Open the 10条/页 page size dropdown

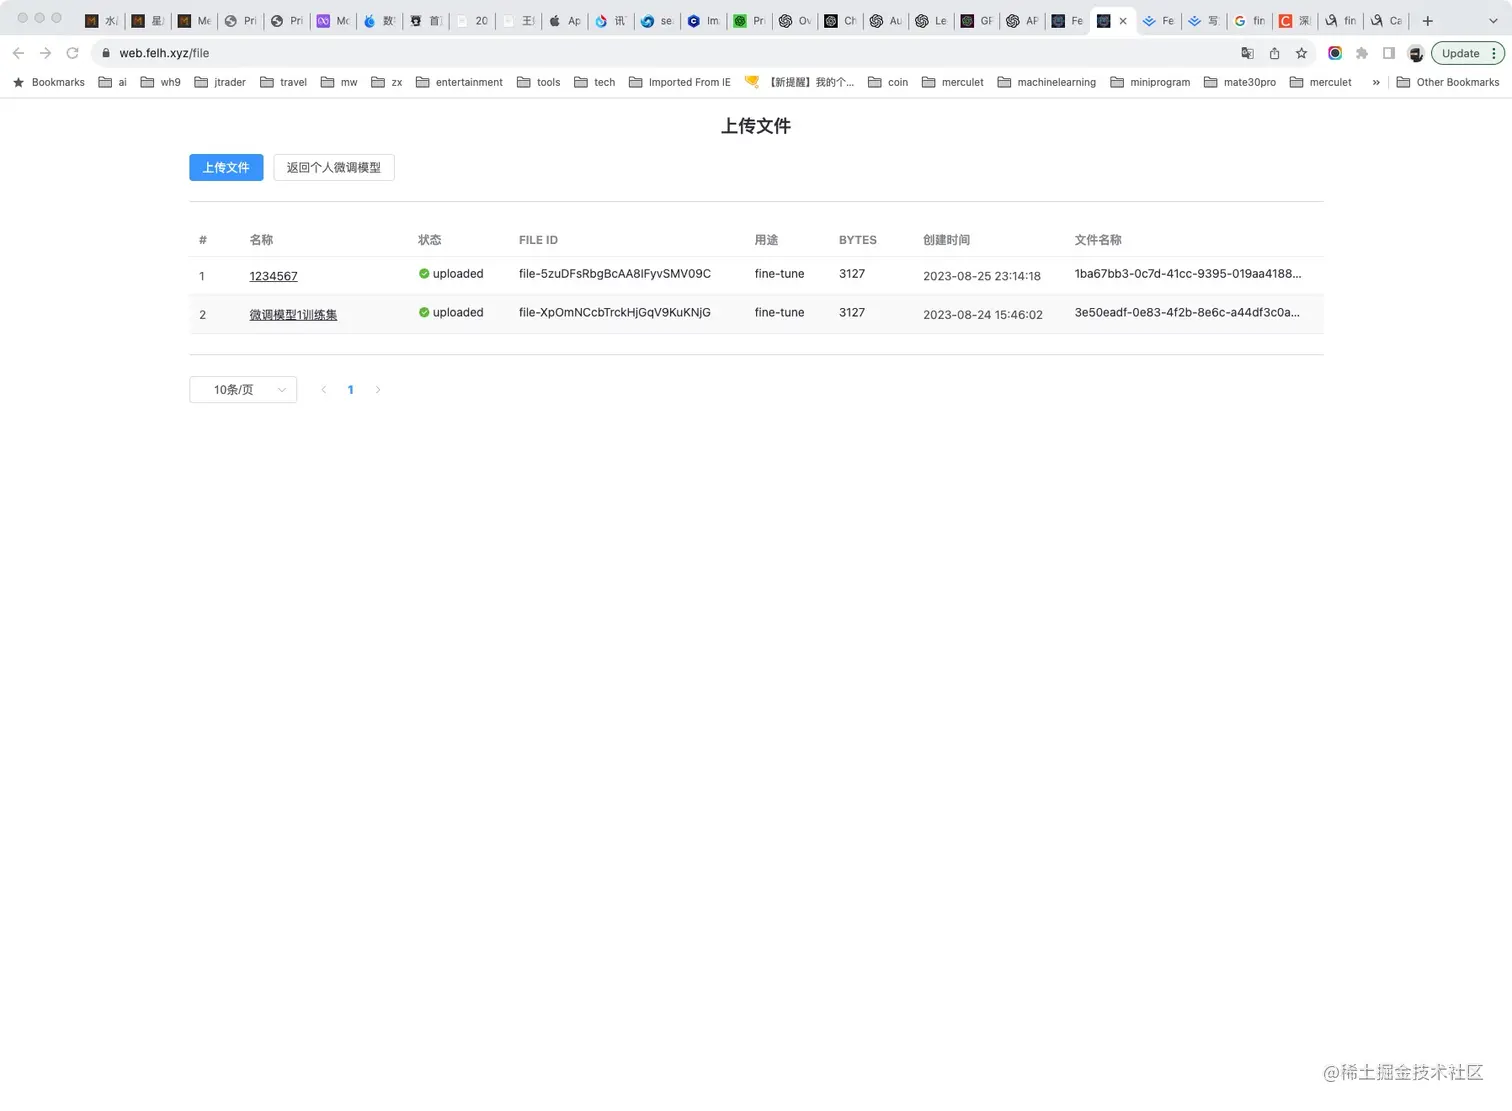(x=243, y=389)
